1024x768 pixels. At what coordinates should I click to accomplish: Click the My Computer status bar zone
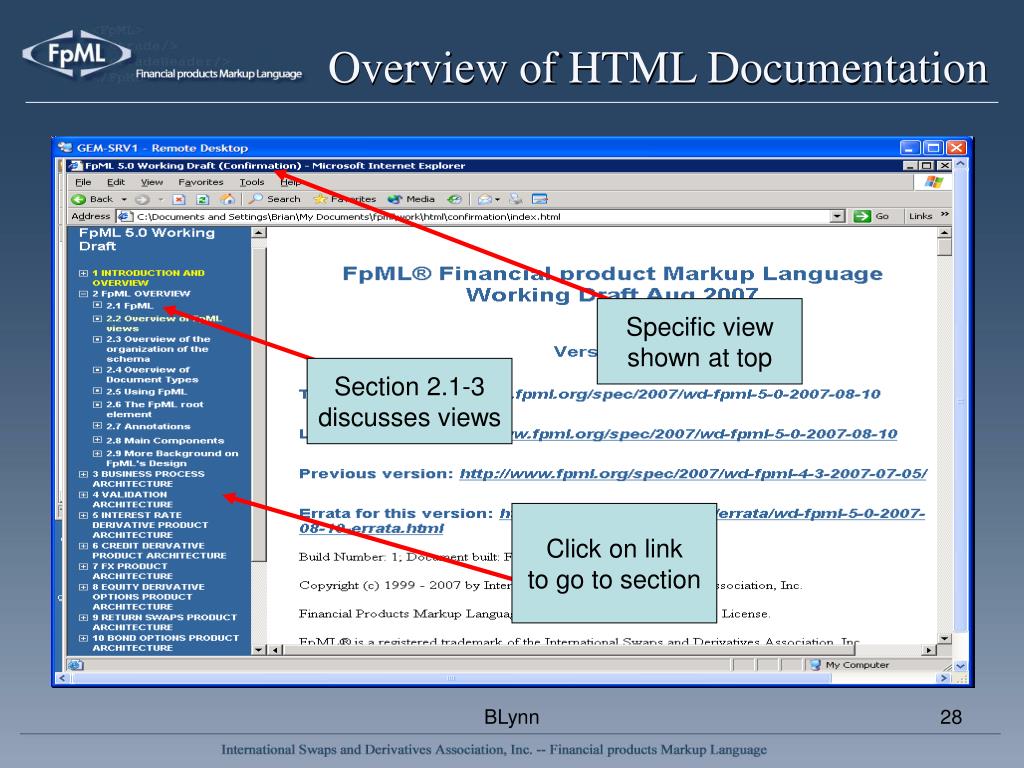[x=850, y=665]
